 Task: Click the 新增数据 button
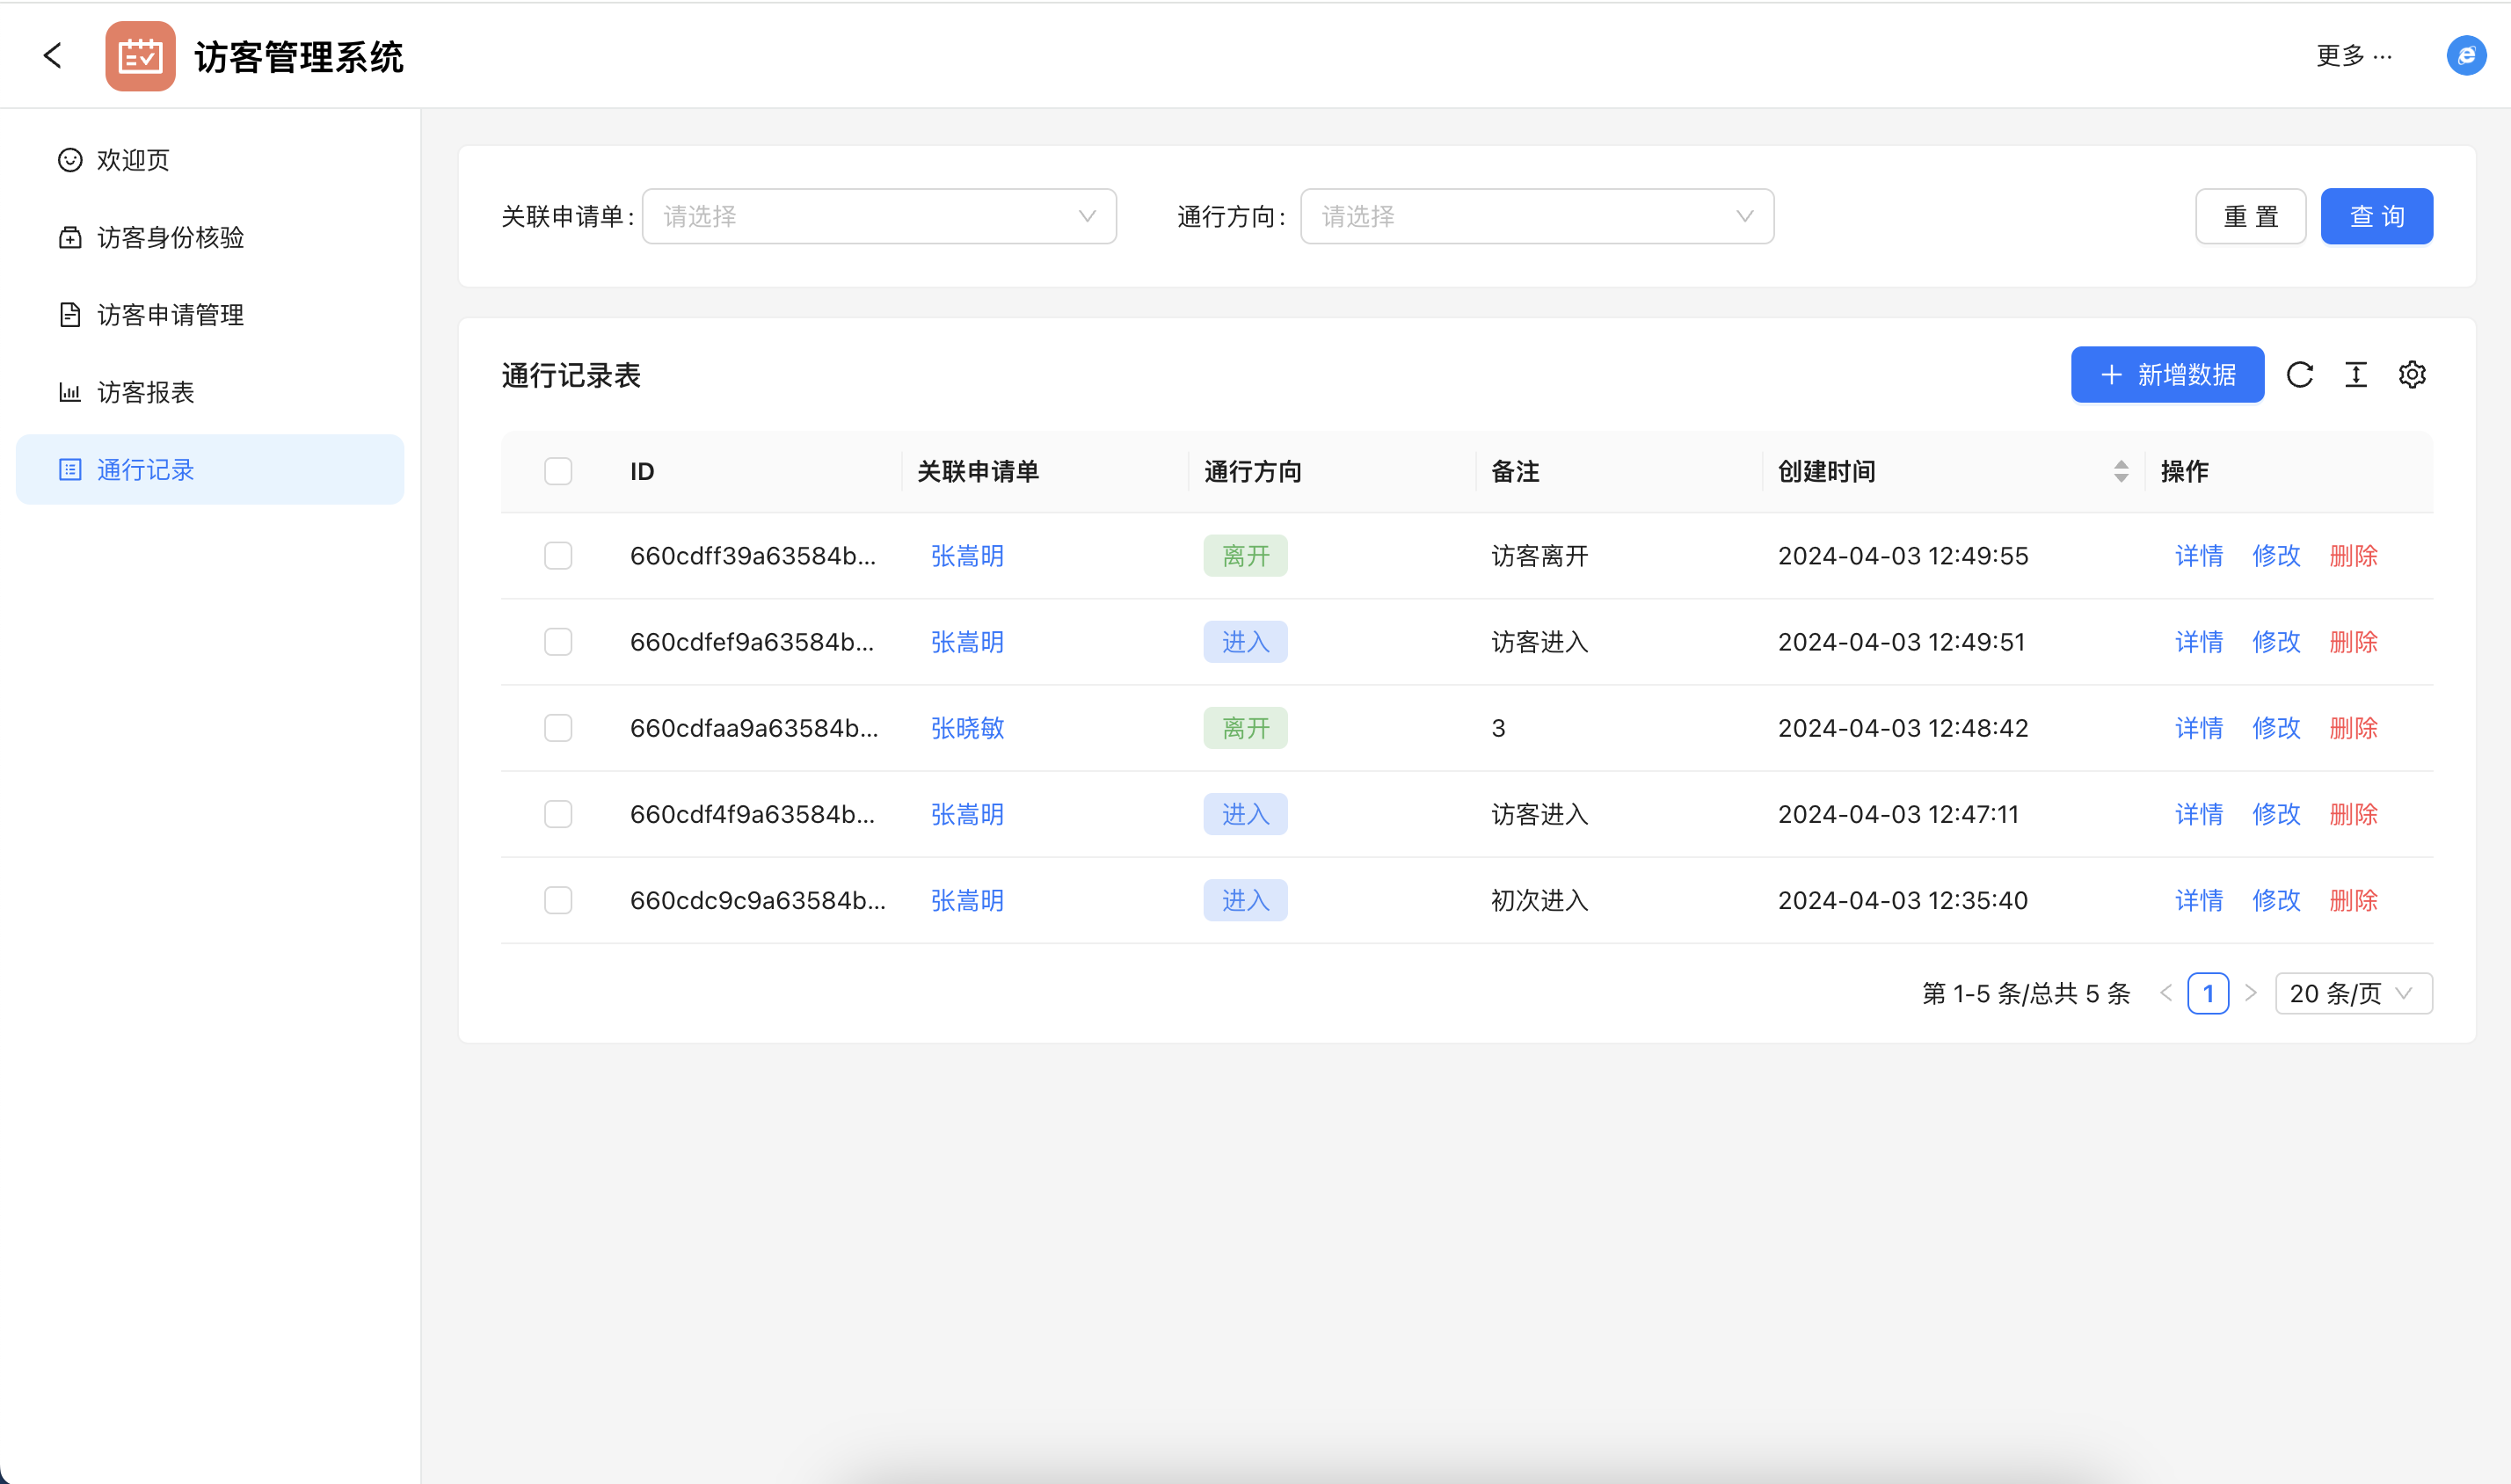2166,375
